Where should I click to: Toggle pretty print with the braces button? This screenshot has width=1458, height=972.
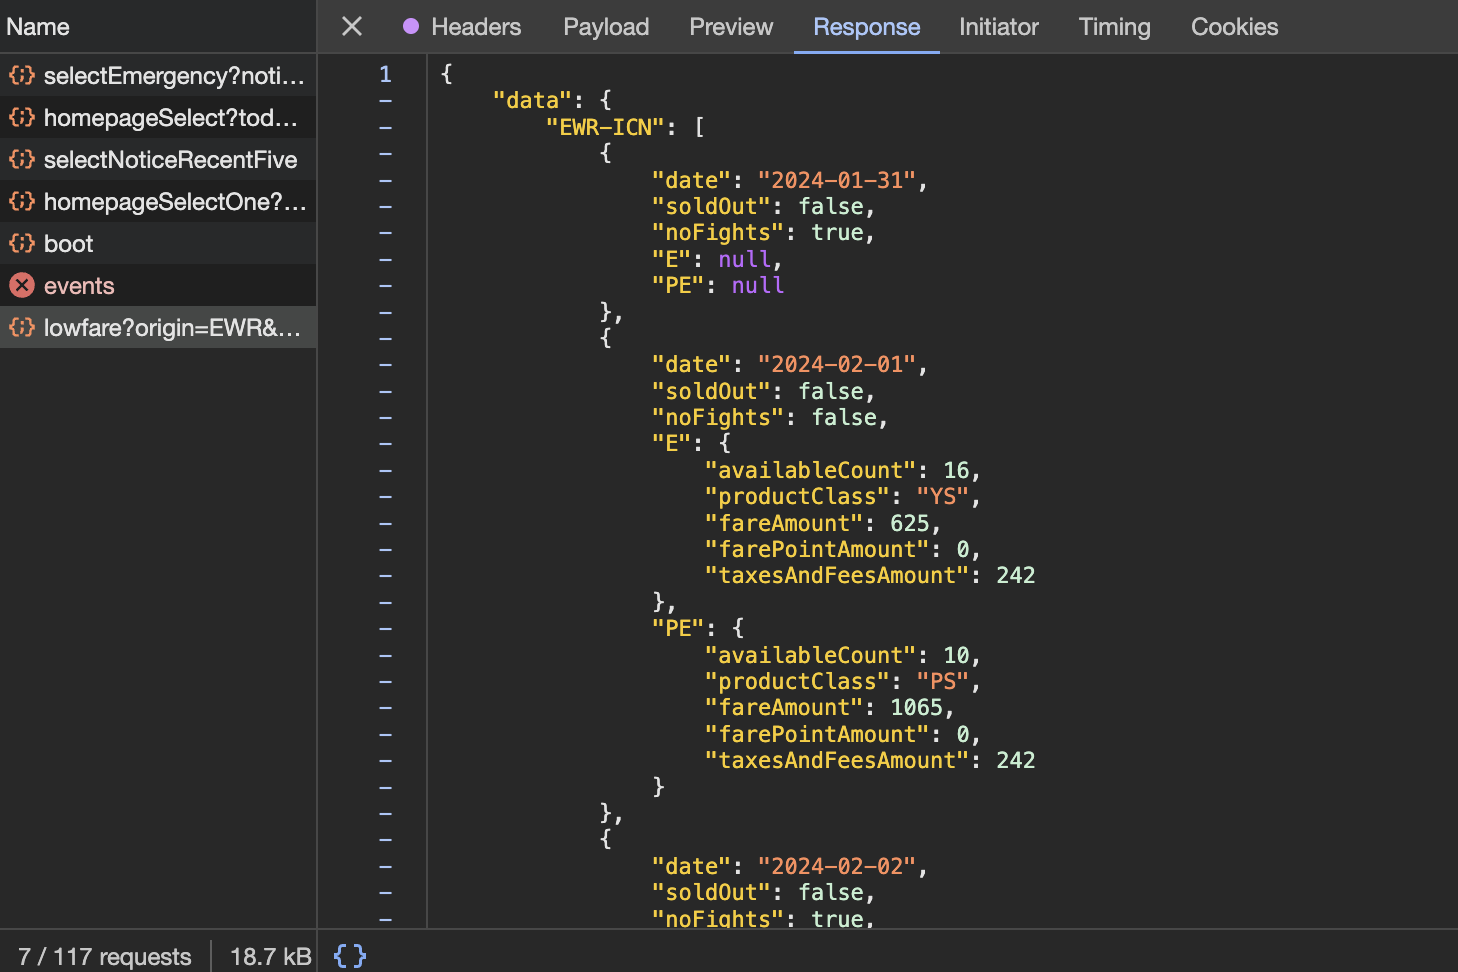point(350,956)
